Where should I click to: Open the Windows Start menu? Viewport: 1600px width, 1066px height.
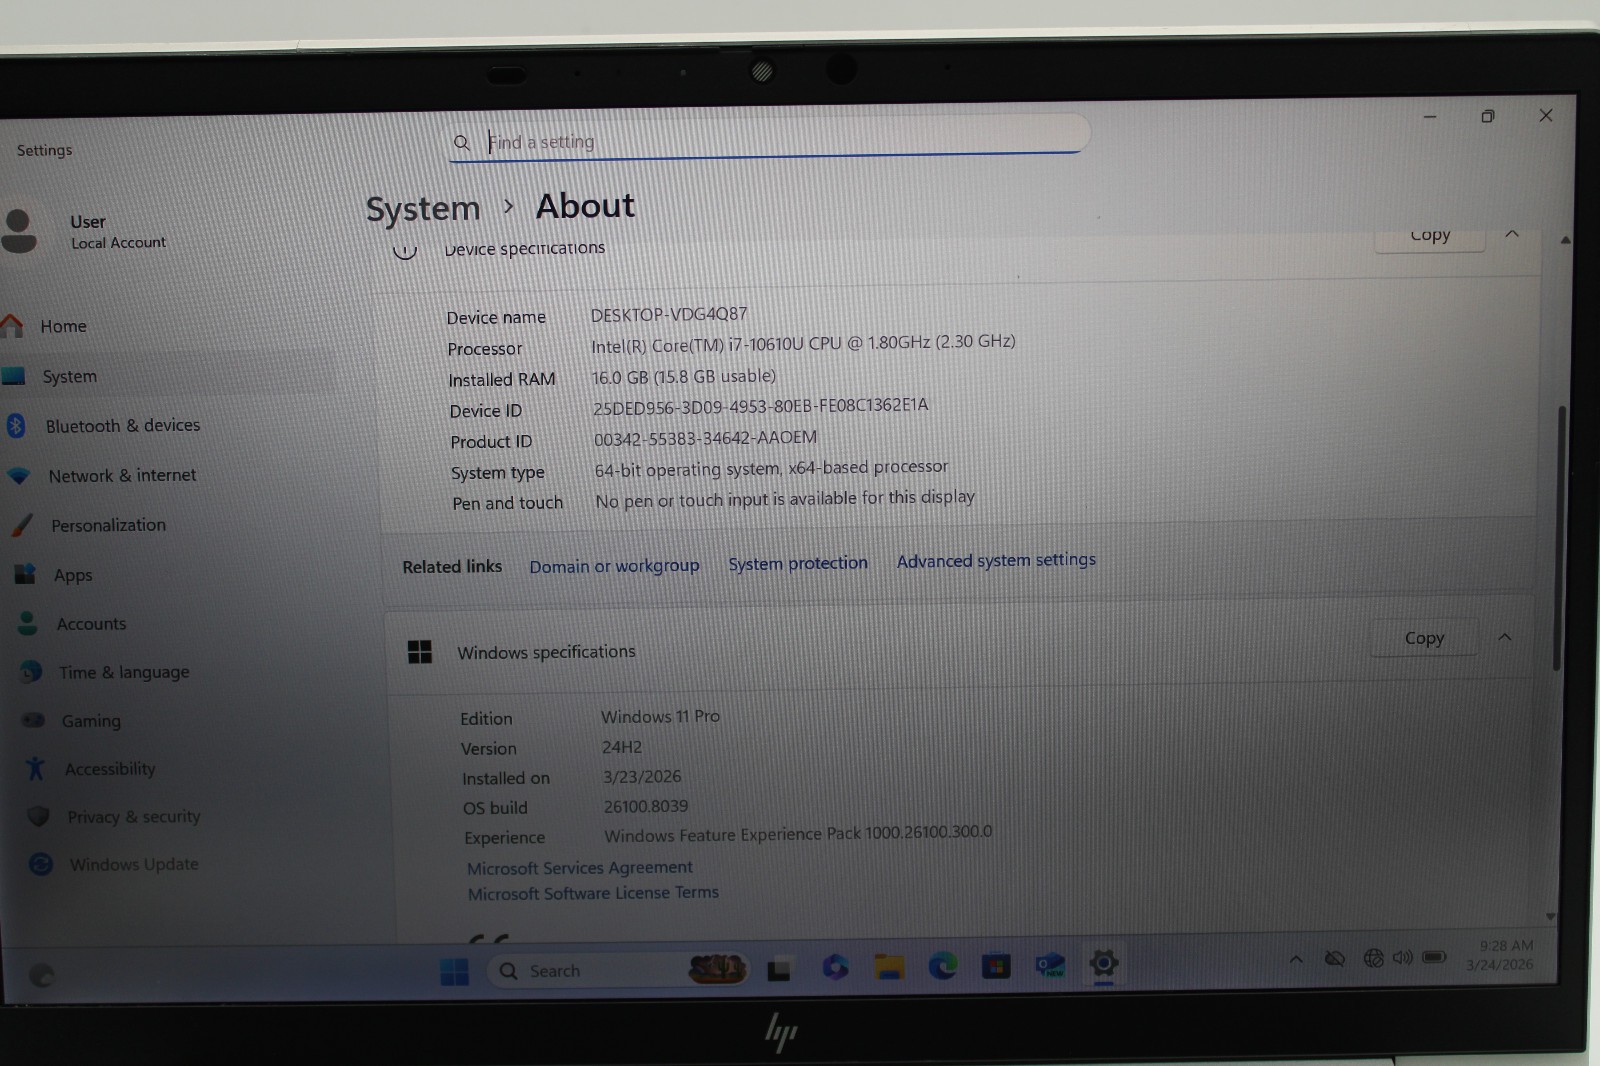(x=454, y=971)
